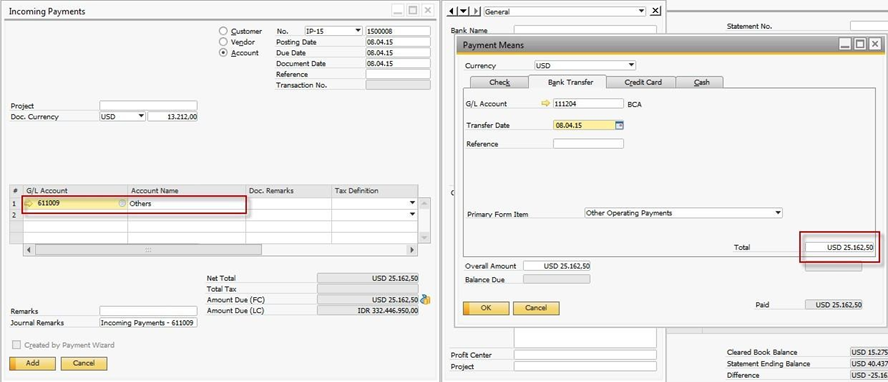Click the Total field showing USD 25.162,50
The image size is (888, 382).
[x=840, y=247]
